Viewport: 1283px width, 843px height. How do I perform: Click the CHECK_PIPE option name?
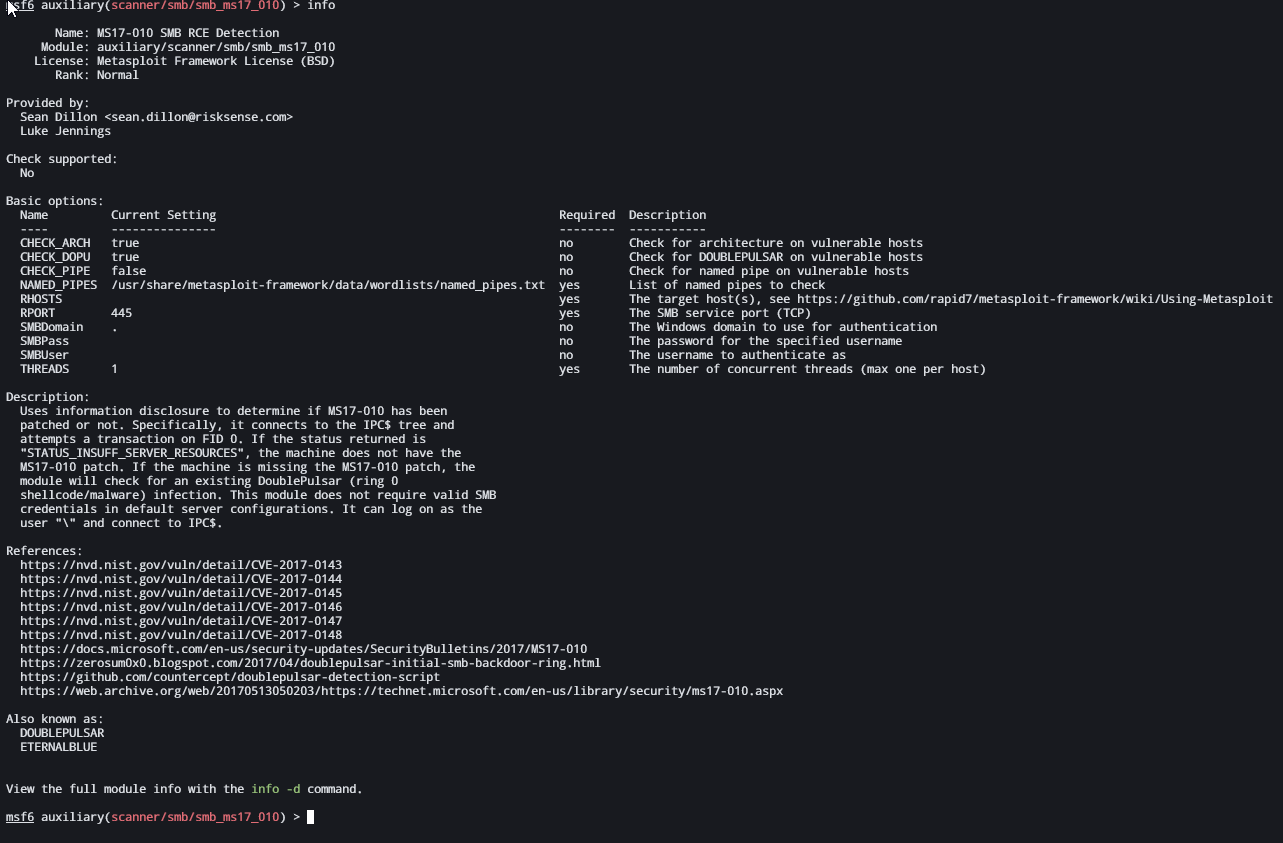click(x=55, y=271)
